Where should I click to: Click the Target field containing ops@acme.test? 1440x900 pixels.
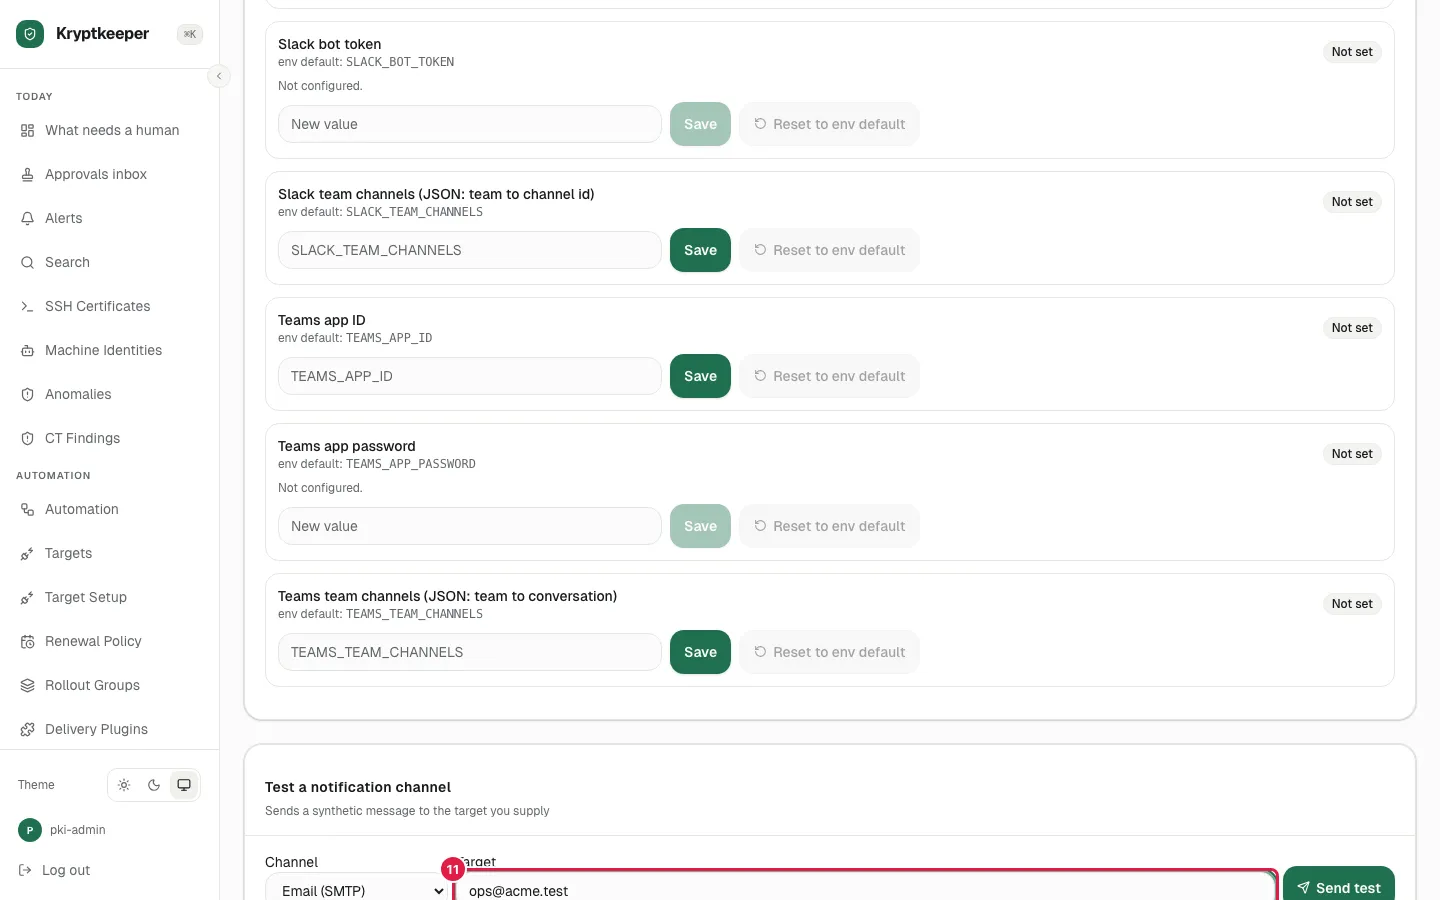click(x=866, y=887)
